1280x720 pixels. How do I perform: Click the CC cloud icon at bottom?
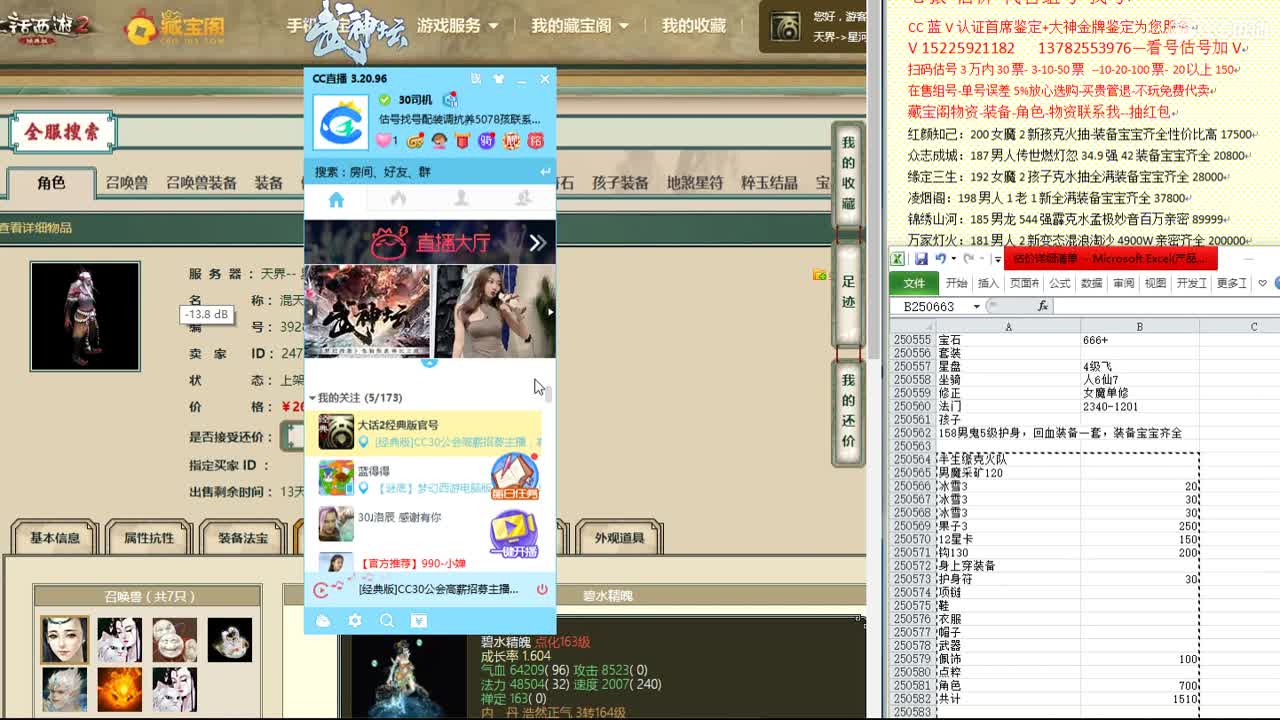tap(323, 621)
